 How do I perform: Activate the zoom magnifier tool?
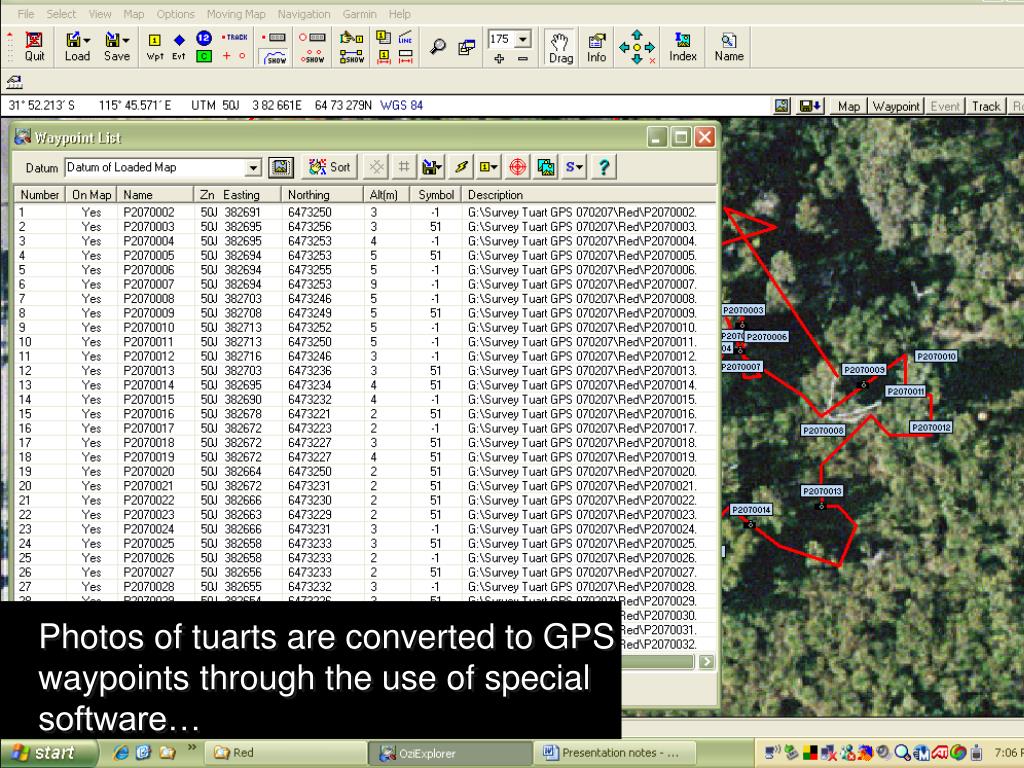point(438,43)
